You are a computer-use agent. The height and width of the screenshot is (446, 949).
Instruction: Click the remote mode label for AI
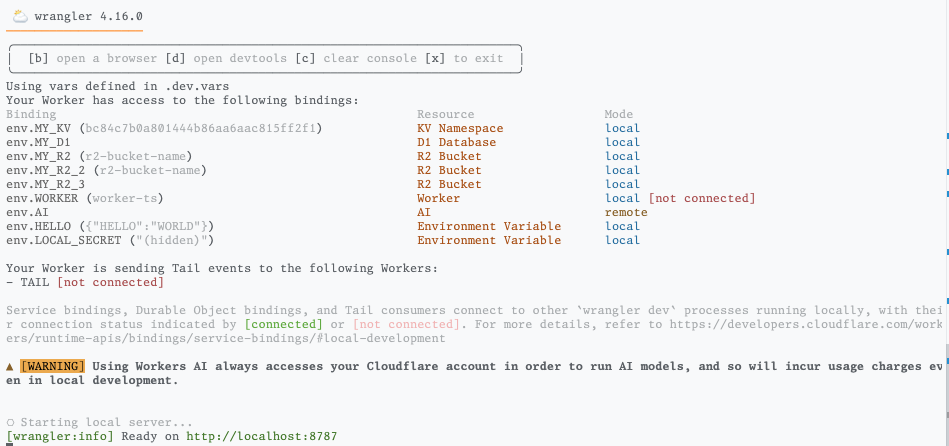[x=626, y=212]
